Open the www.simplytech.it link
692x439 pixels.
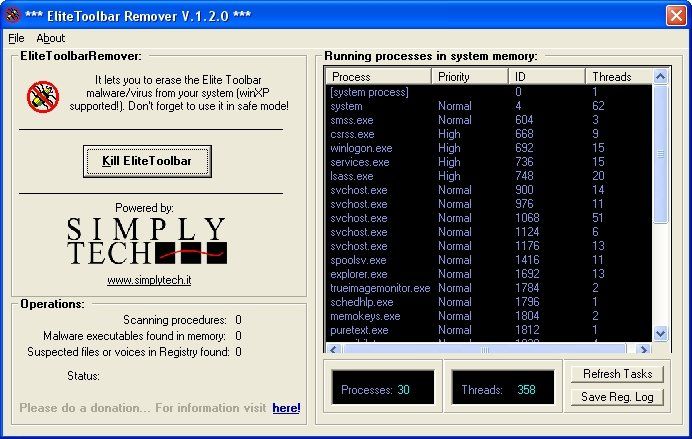[x=149, y=280]
